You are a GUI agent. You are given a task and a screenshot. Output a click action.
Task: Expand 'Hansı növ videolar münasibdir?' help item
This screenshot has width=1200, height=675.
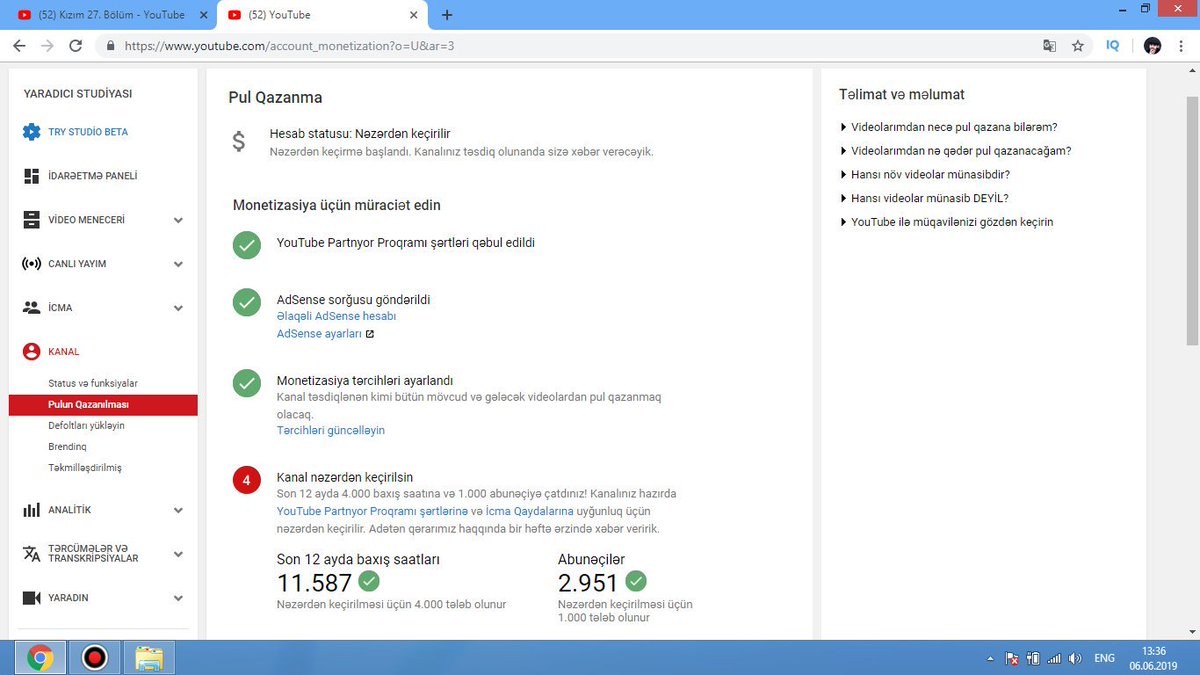coord(923,174)
